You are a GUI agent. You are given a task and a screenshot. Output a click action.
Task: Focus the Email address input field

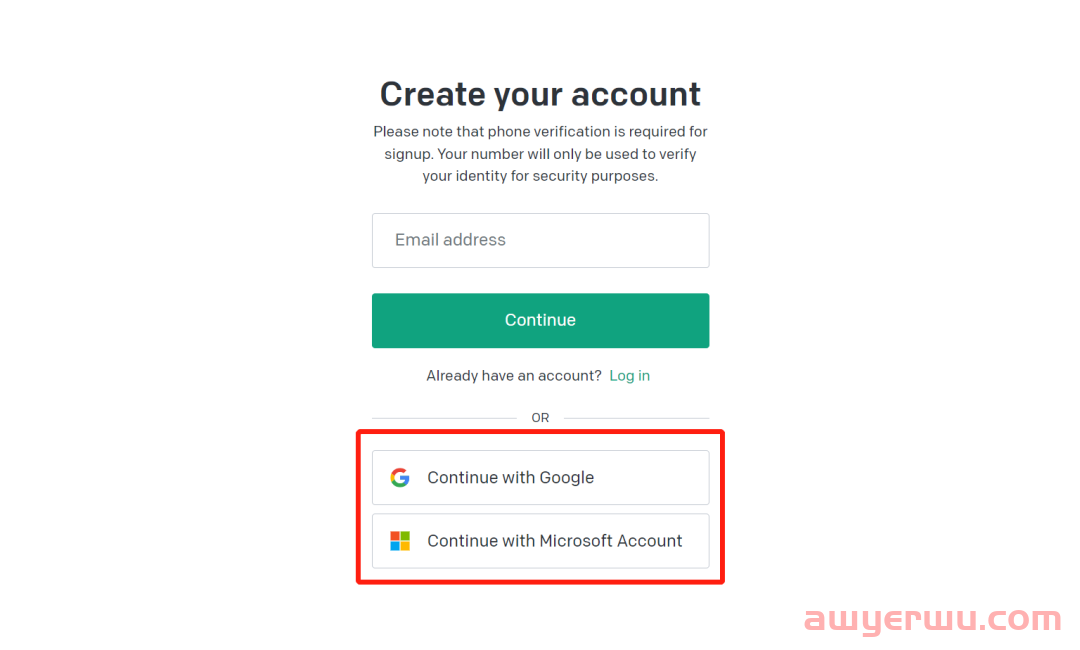click(541, 240)
